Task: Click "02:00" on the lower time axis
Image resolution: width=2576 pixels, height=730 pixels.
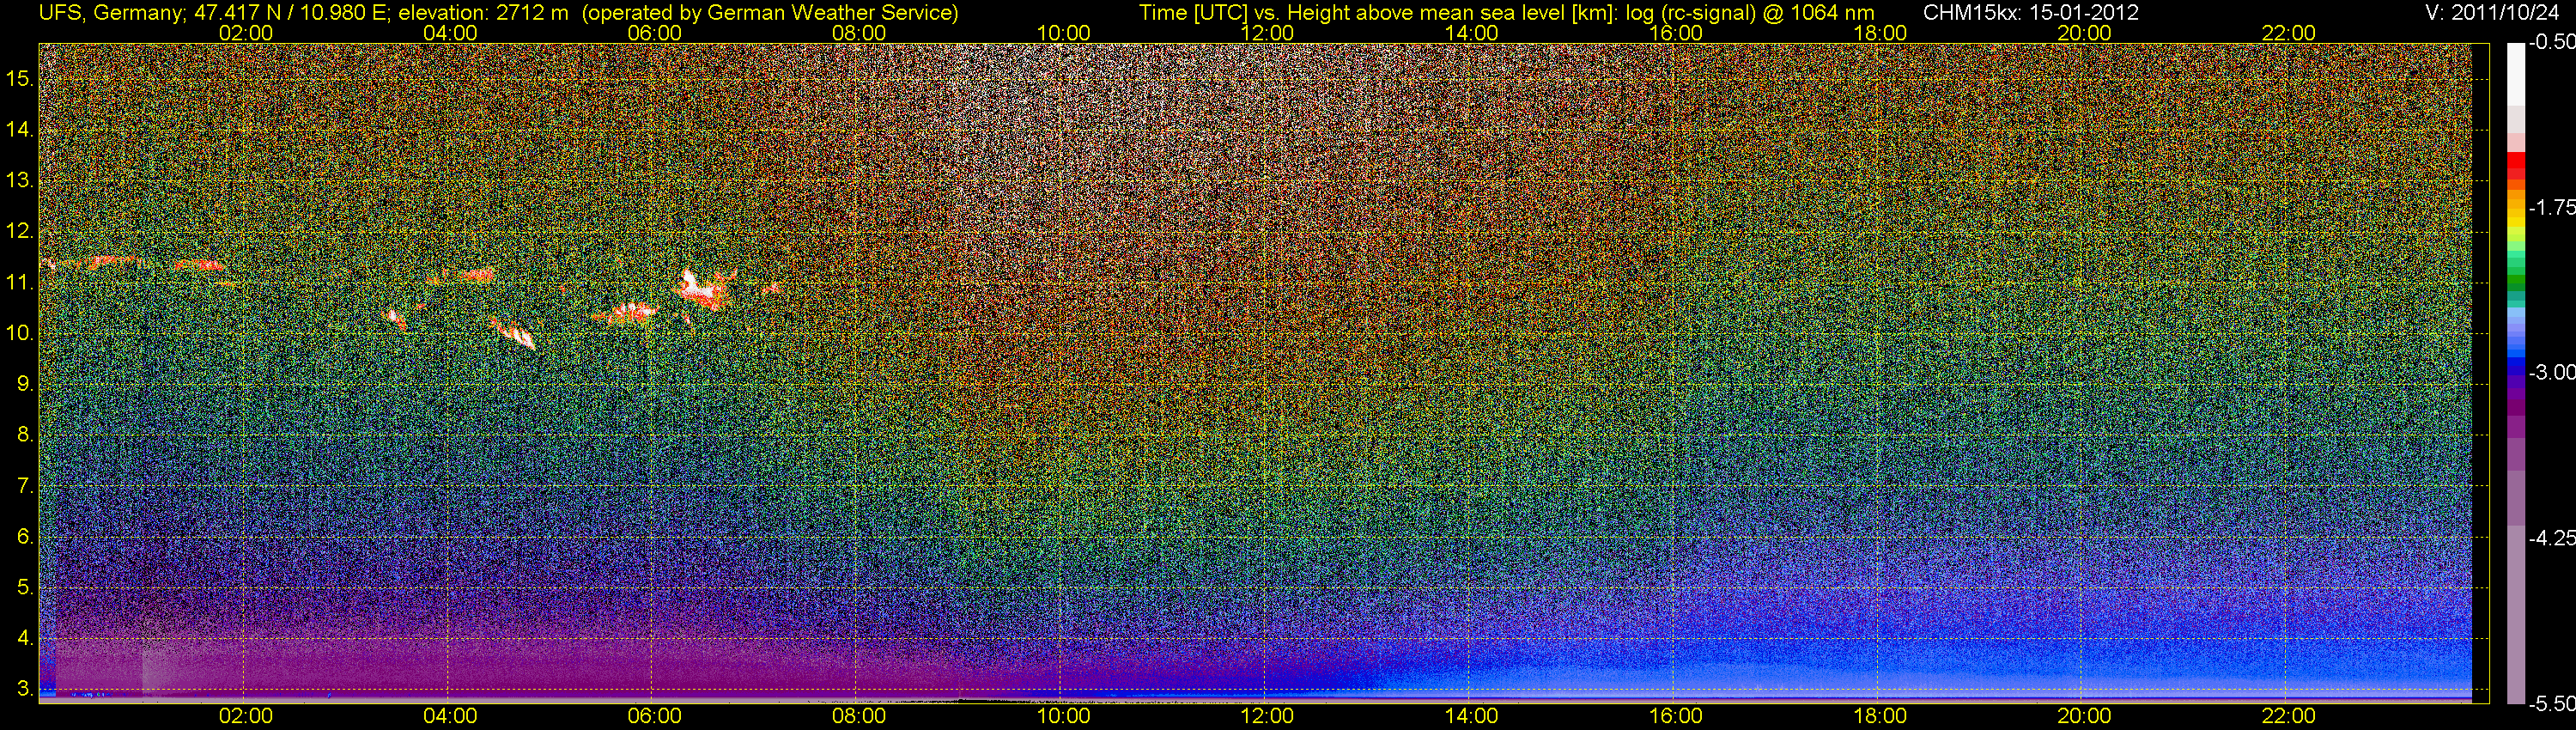Action: click(x=246, y=716)
